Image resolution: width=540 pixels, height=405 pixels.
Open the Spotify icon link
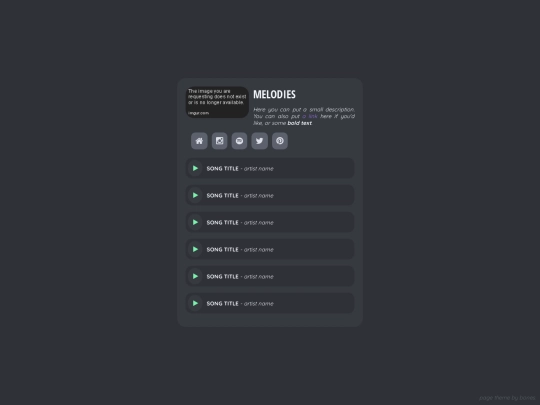click(239, 141)
